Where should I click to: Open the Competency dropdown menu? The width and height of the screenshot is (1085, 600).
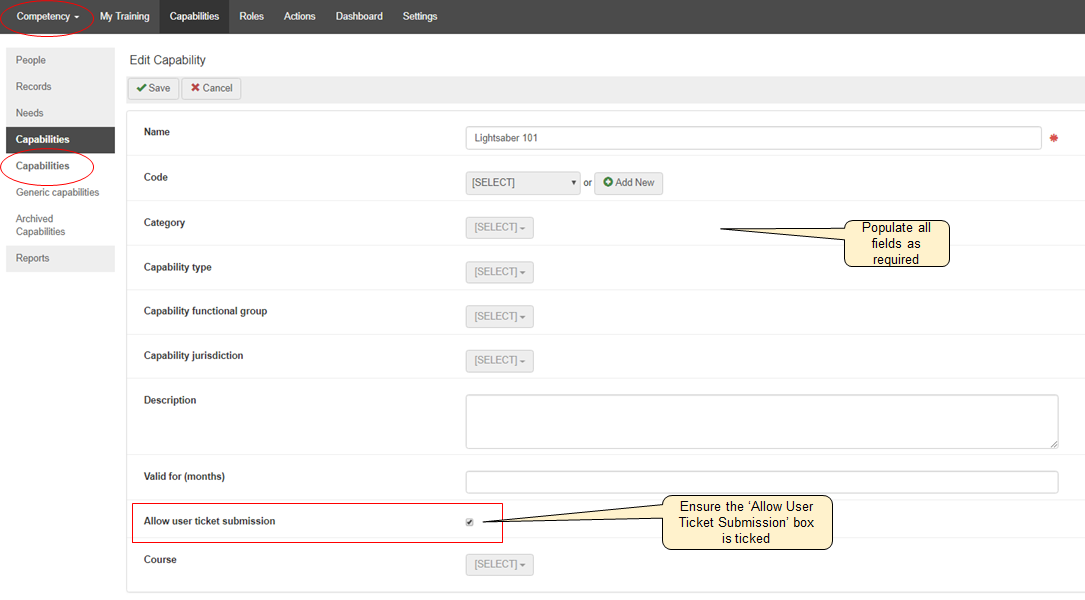pyautogui.click(x=48, y=16)
